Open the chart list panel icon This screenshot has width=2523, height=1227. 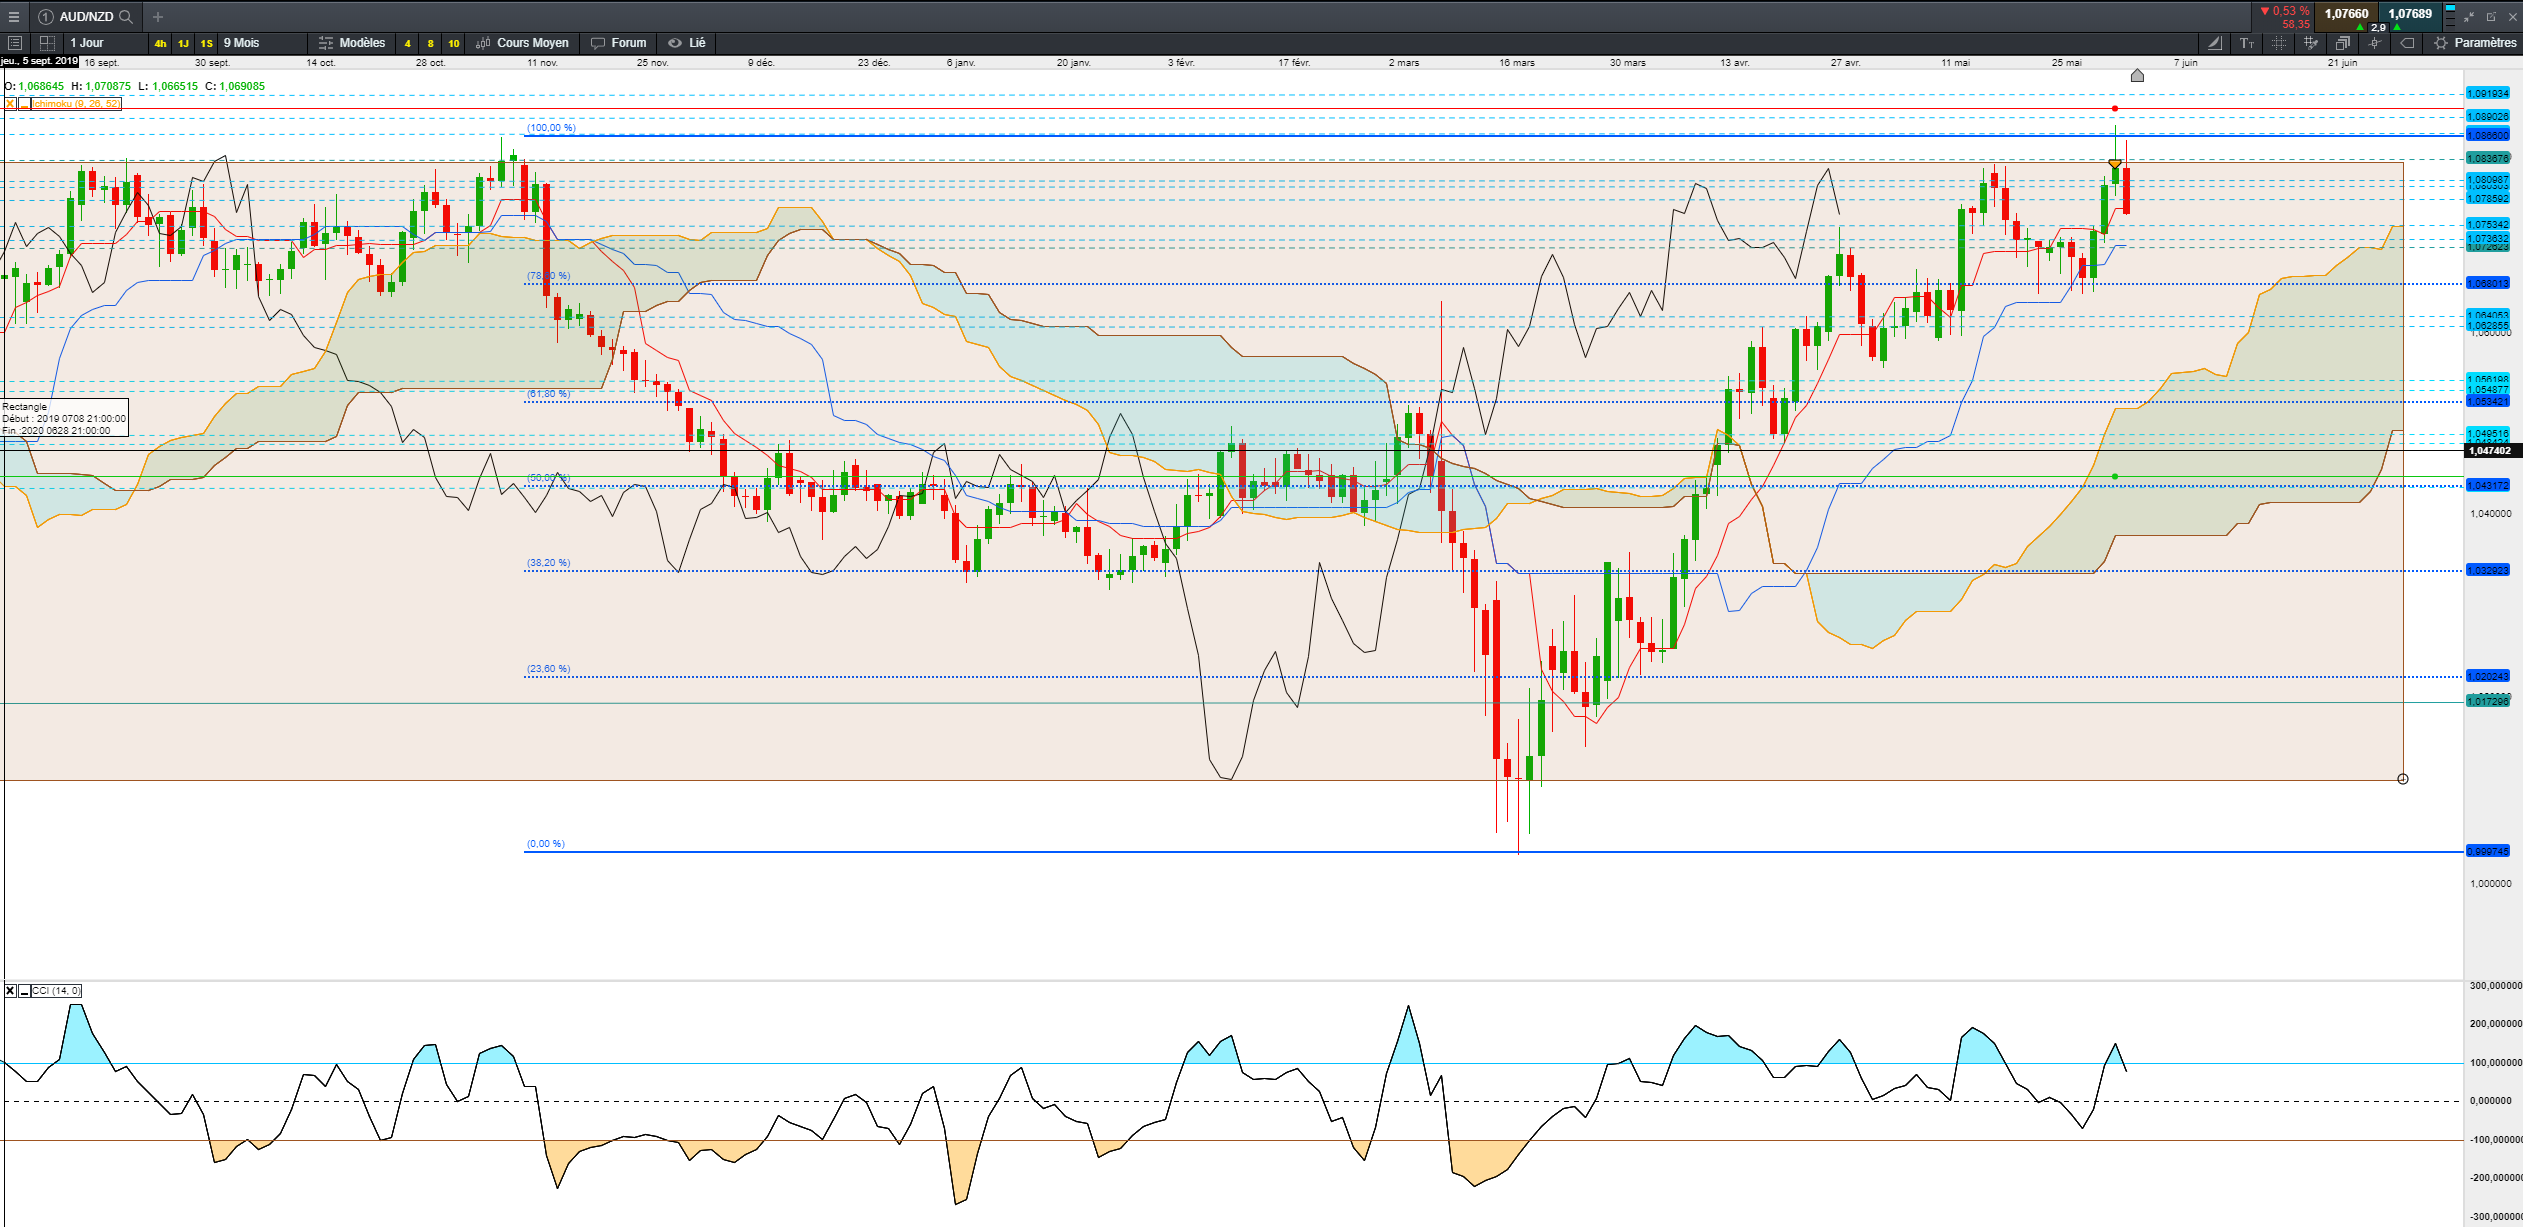point(15,43)
